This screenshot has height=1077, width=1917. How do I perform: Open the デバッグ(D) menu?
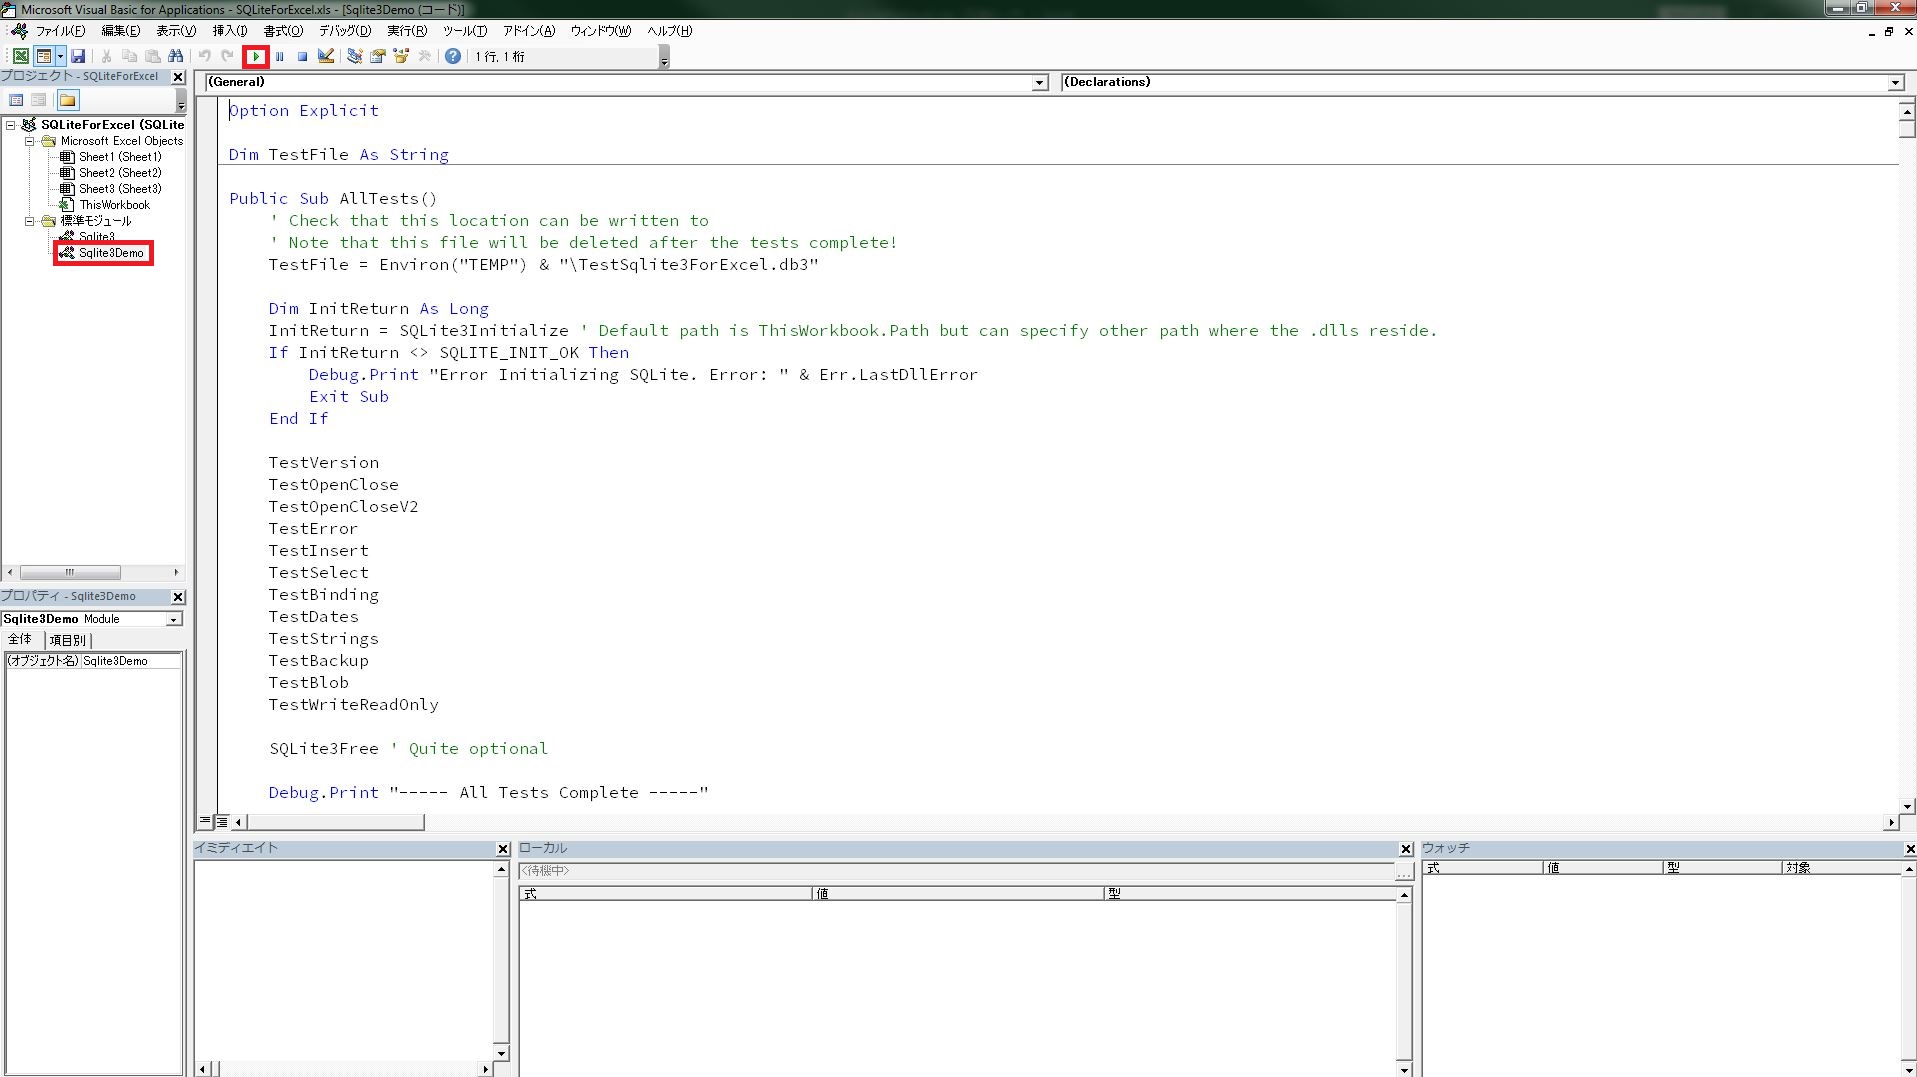click(344, 31)
